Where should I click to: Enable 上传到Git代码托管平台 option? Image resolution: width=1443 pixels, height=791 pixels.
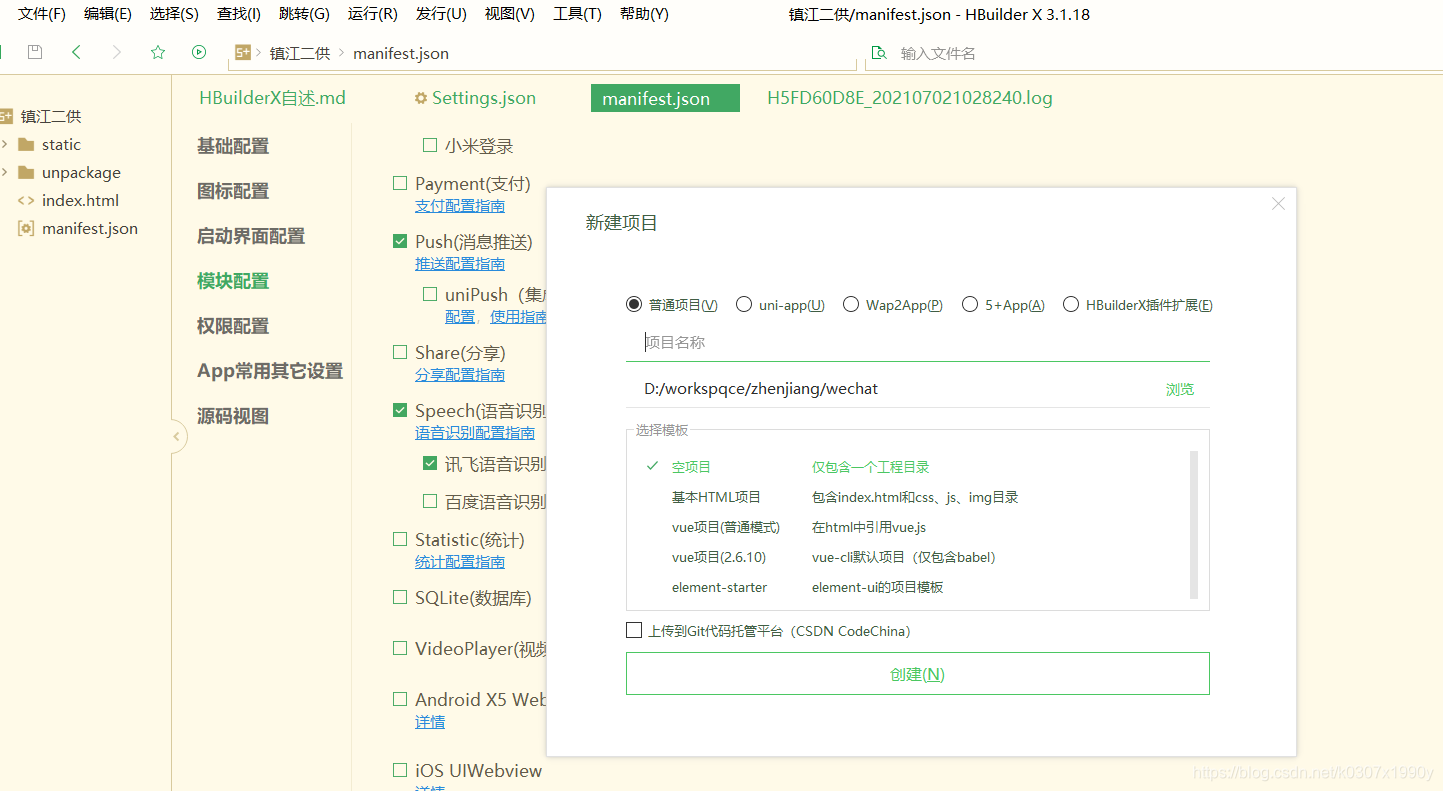click(x=633, y=630)
